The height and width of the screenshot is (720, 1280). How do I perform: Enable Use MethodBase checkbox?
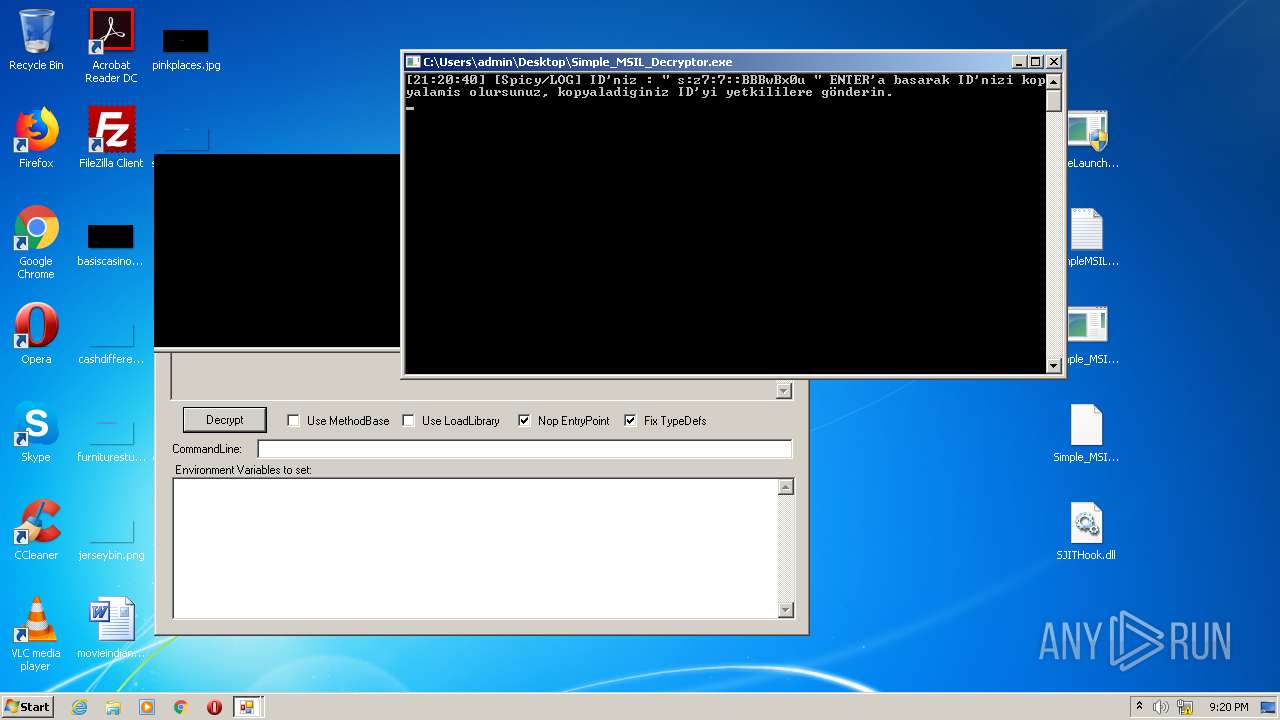[x=293, y=421]
